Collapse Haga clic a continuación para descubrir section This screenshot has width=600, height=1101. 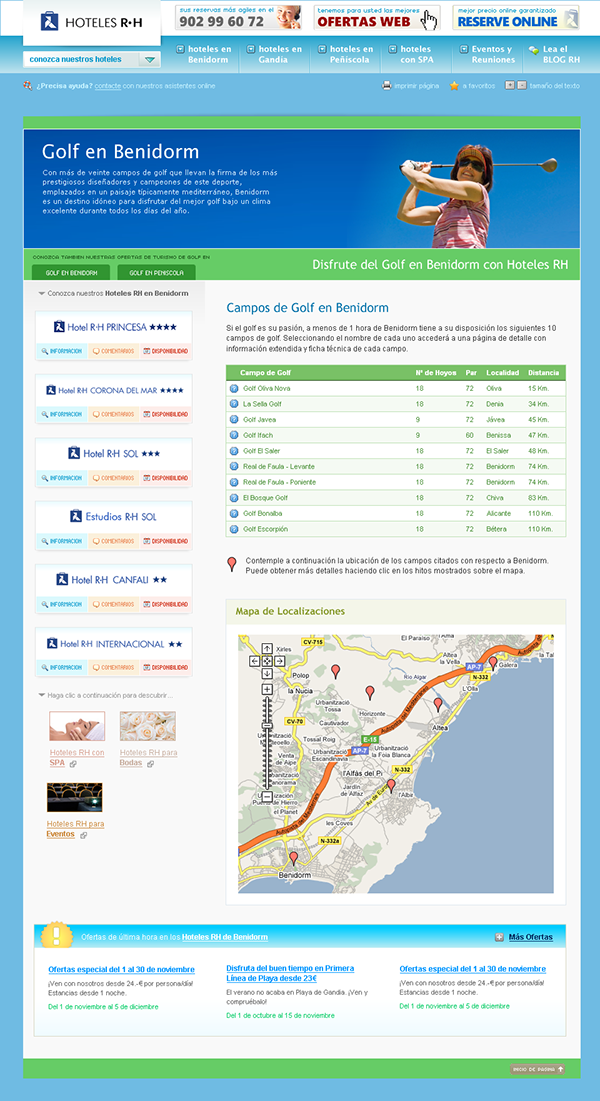coord(41,695)
